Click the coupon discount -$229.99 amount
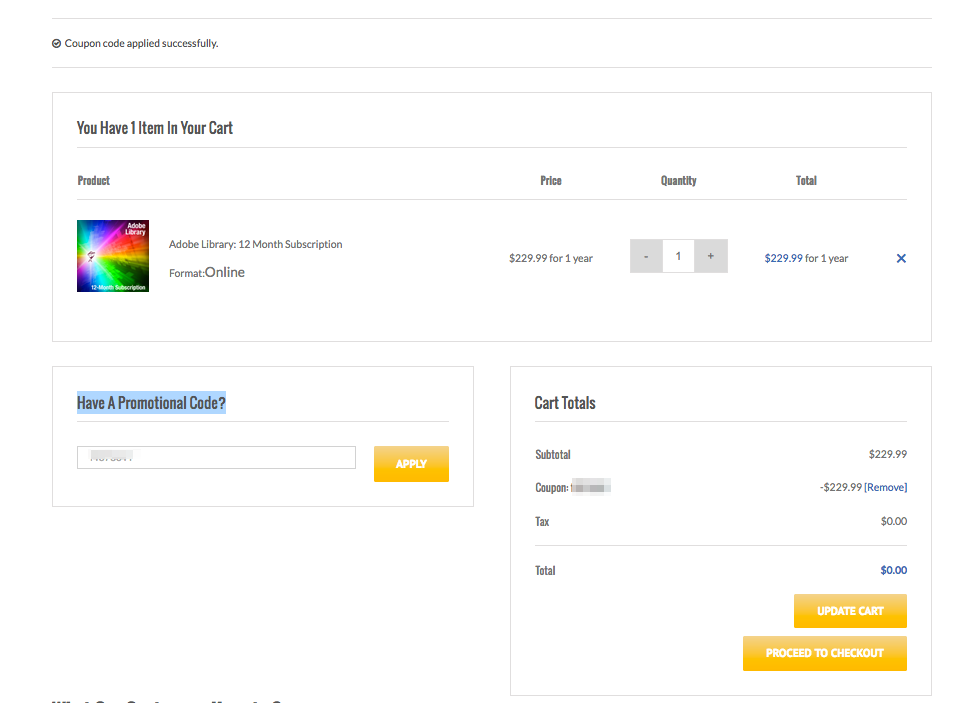Viewport: 976px width, 703px height. [x=841, y=487]
